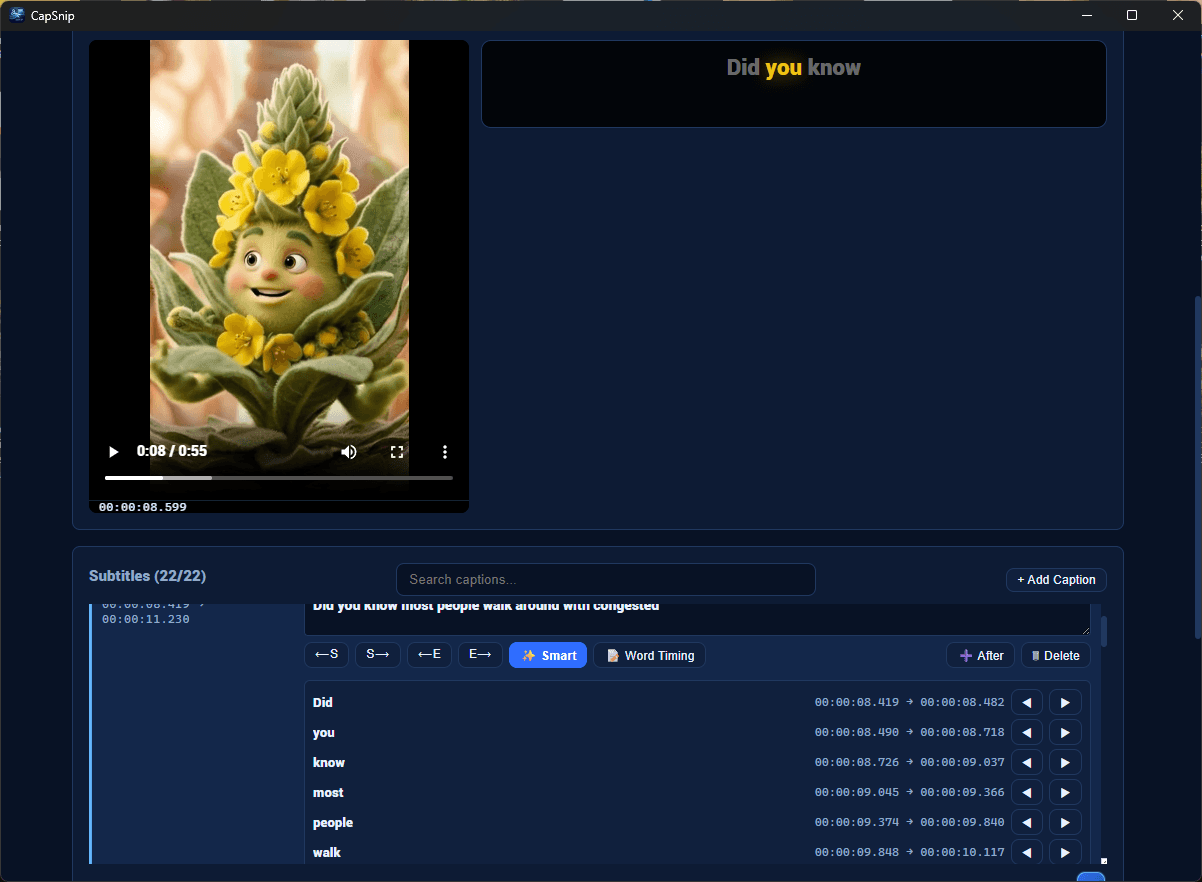Nudge word 'people' later

[1065, 823]
